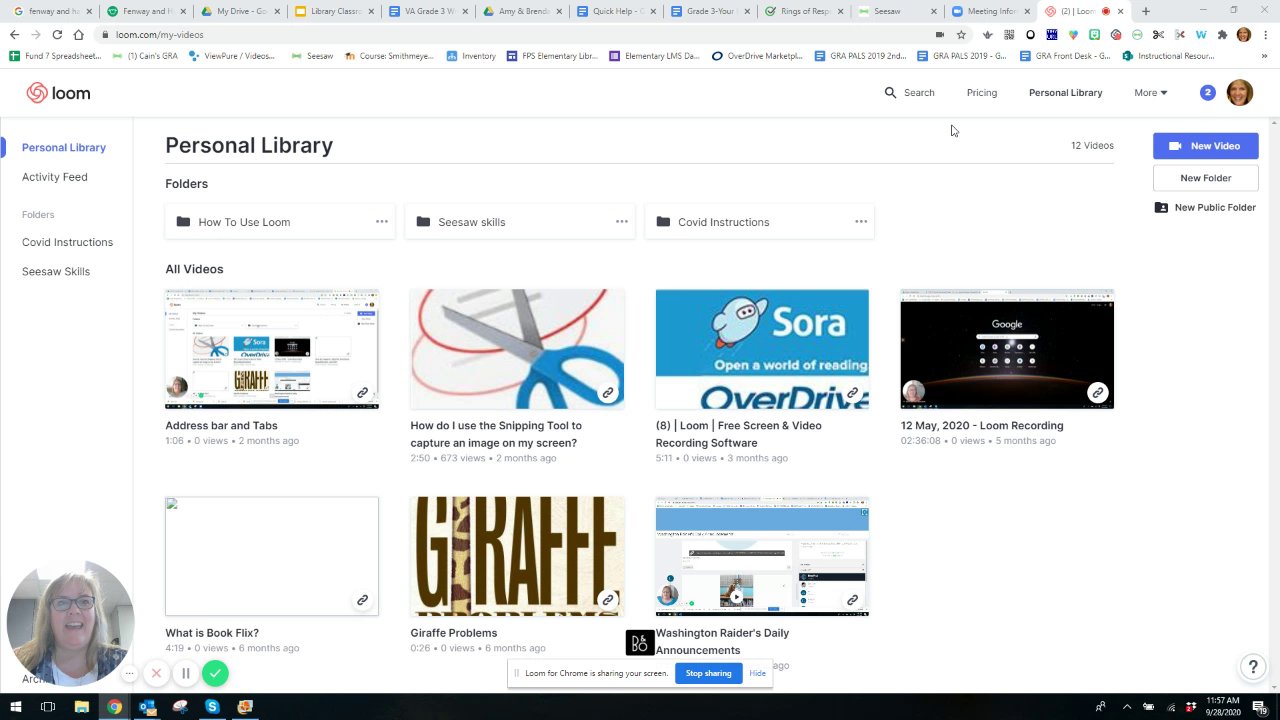Open Chrome from the taskbar
1280x720 pixels.
click(114, 707)
